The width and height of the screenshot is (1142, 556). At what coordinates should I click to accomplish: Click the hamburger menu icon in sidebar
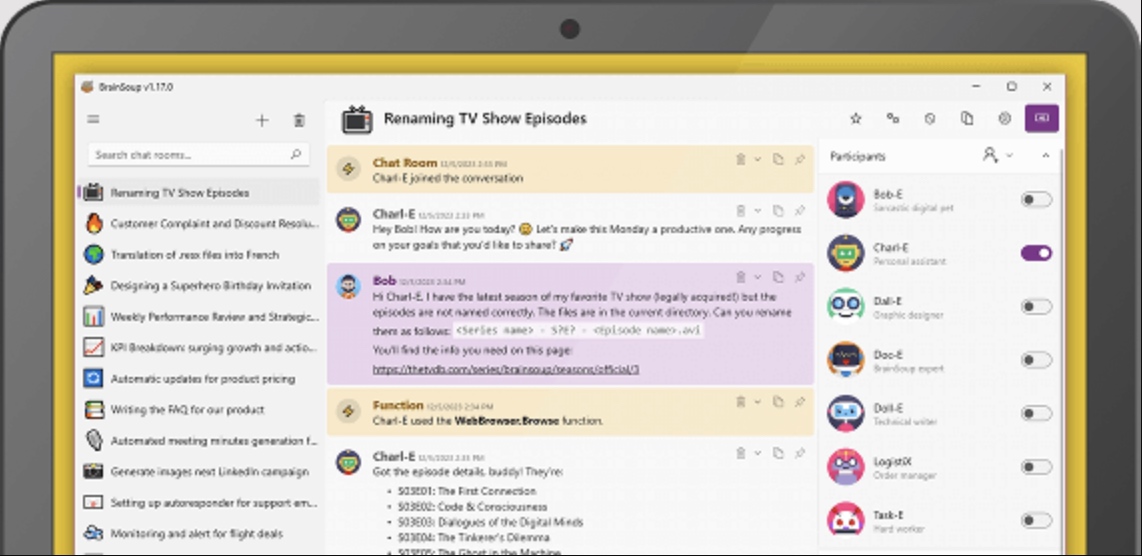point(93,120)
